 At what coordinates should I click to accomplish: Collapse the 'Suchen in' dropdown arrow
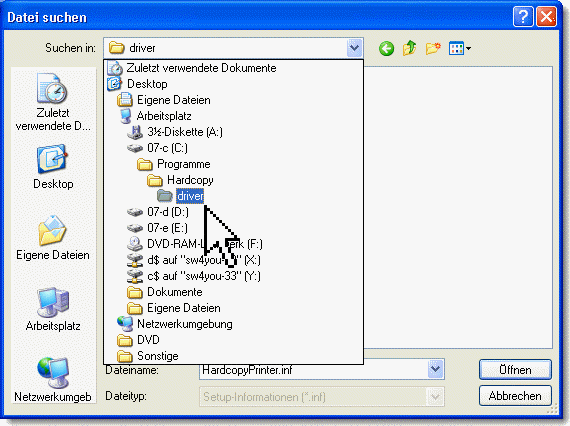pyautogui.click(x=354, y=48)
